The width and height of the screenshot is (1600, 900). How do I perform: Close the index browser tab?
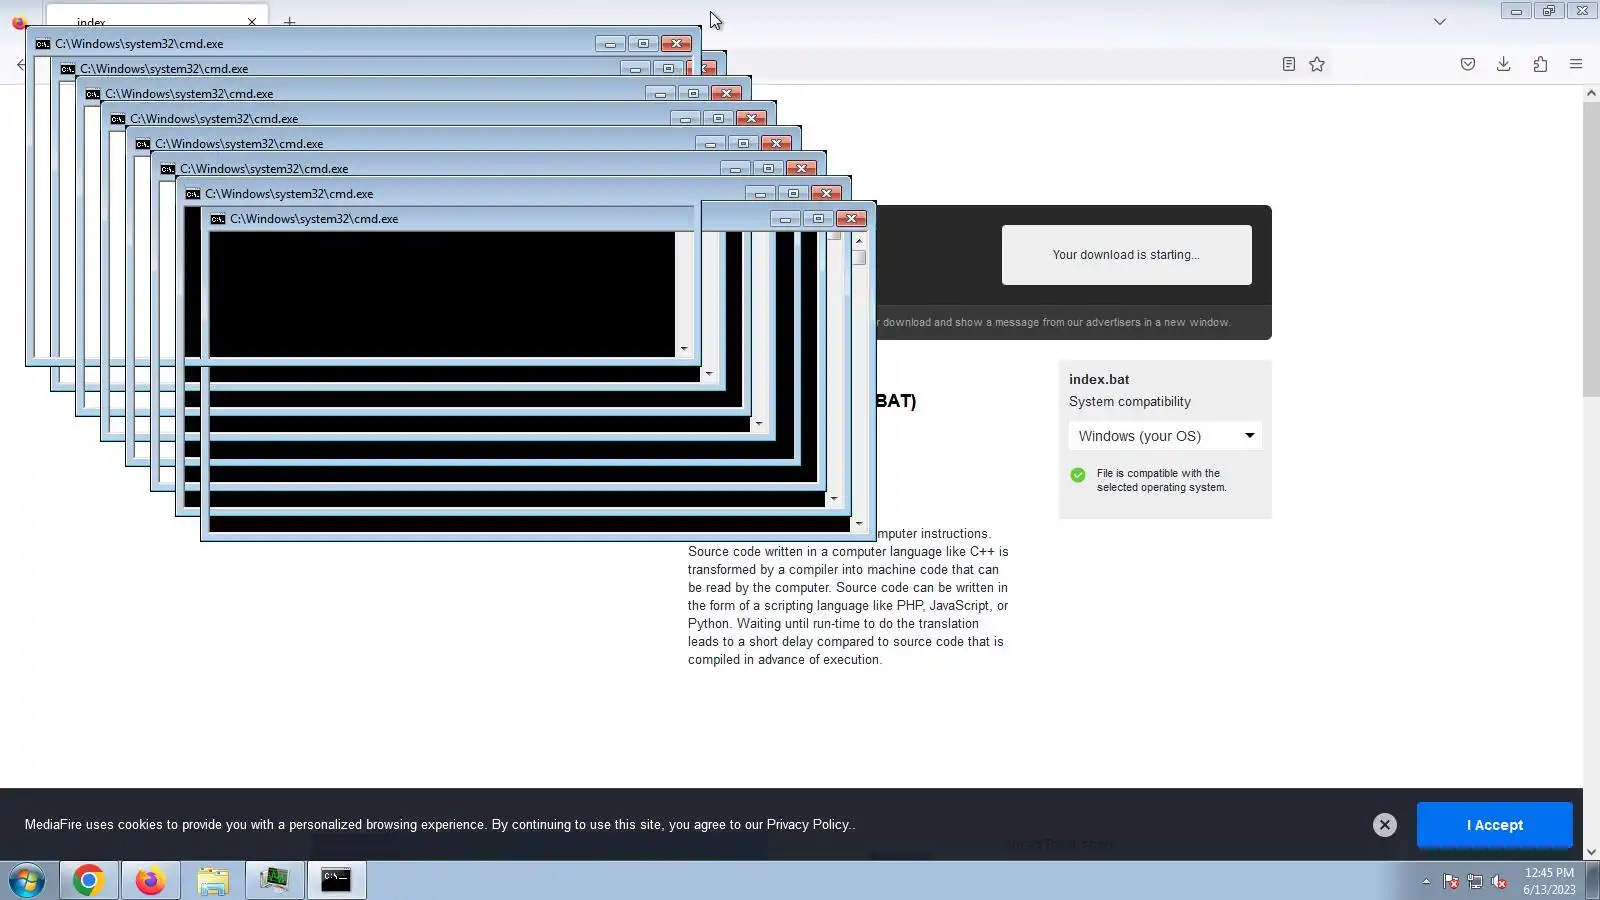[x=252, y=21]
